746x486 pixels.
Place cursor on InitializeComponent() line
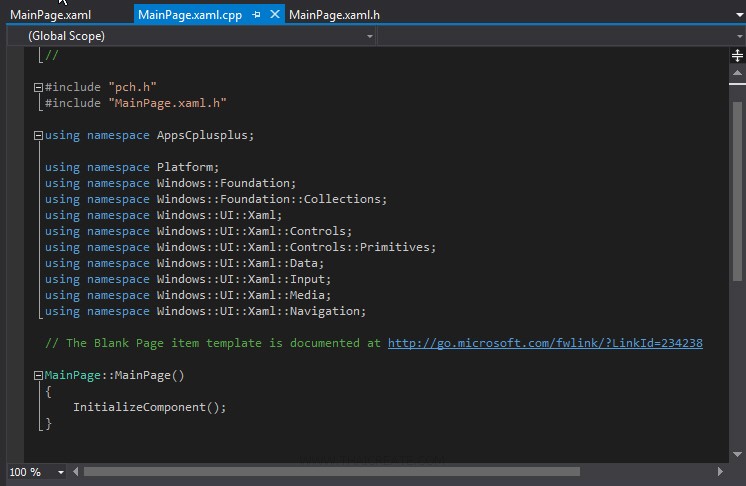pyautogui.click(x=150, y=407)
